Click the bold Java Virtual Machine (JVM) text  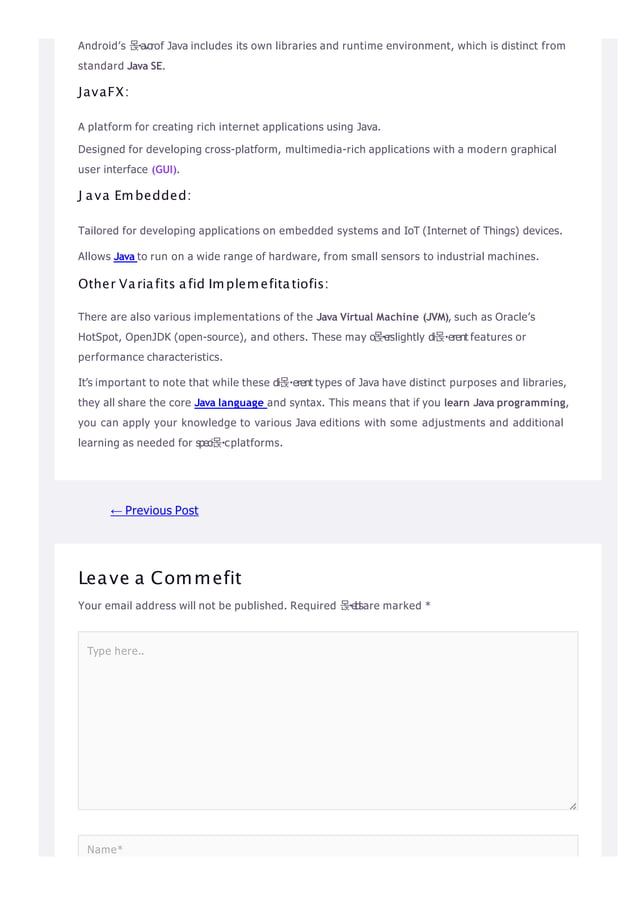click(x=383, y=317)
